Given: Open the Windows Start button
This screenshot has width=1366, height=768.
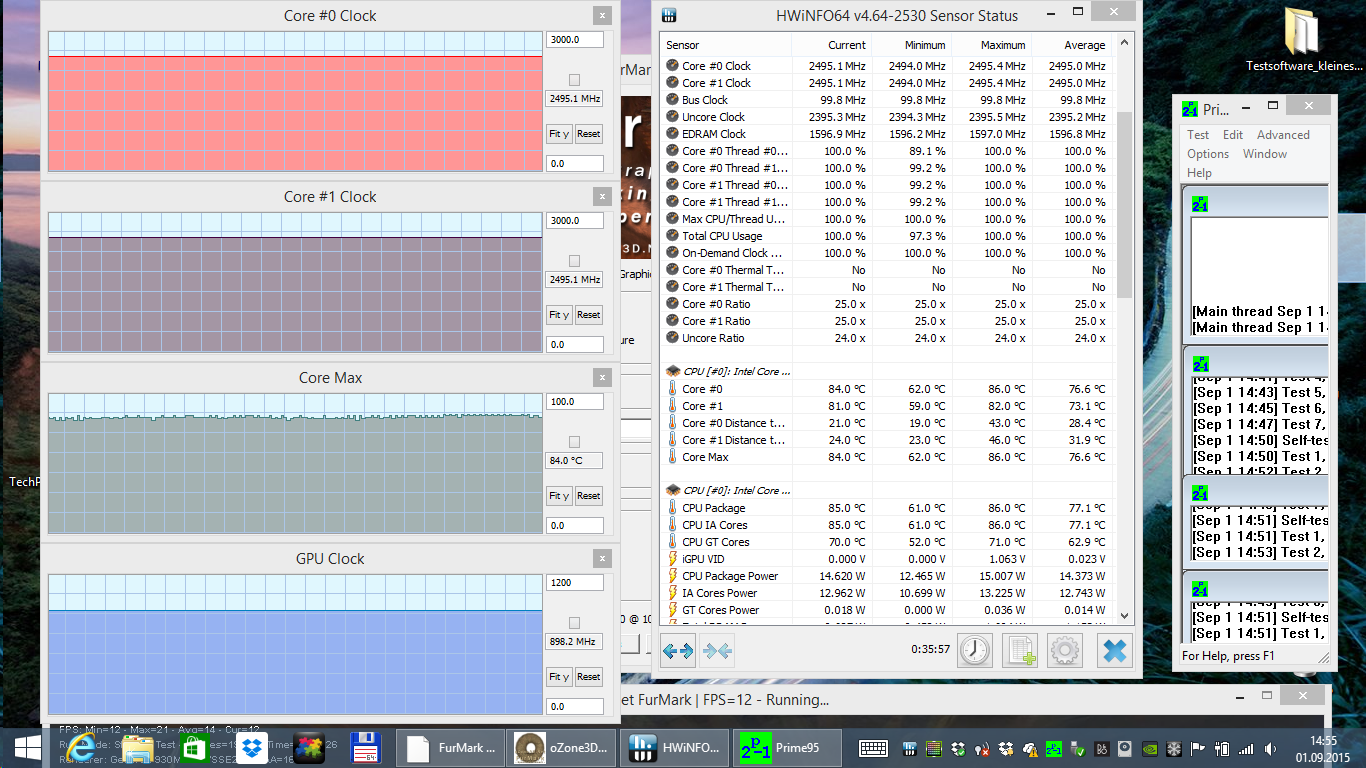Looking at the screenshot, I should pyautogui.click(x=28, y=748).
